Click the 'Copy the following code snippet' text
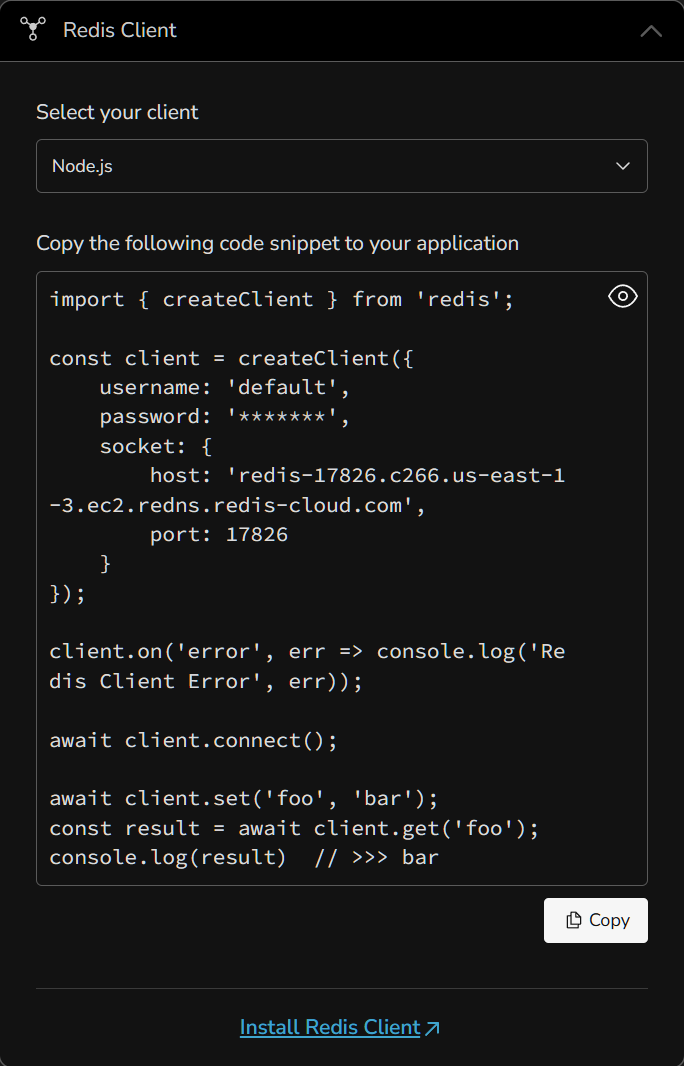The image size is (684, 1066). pos(277,243)
